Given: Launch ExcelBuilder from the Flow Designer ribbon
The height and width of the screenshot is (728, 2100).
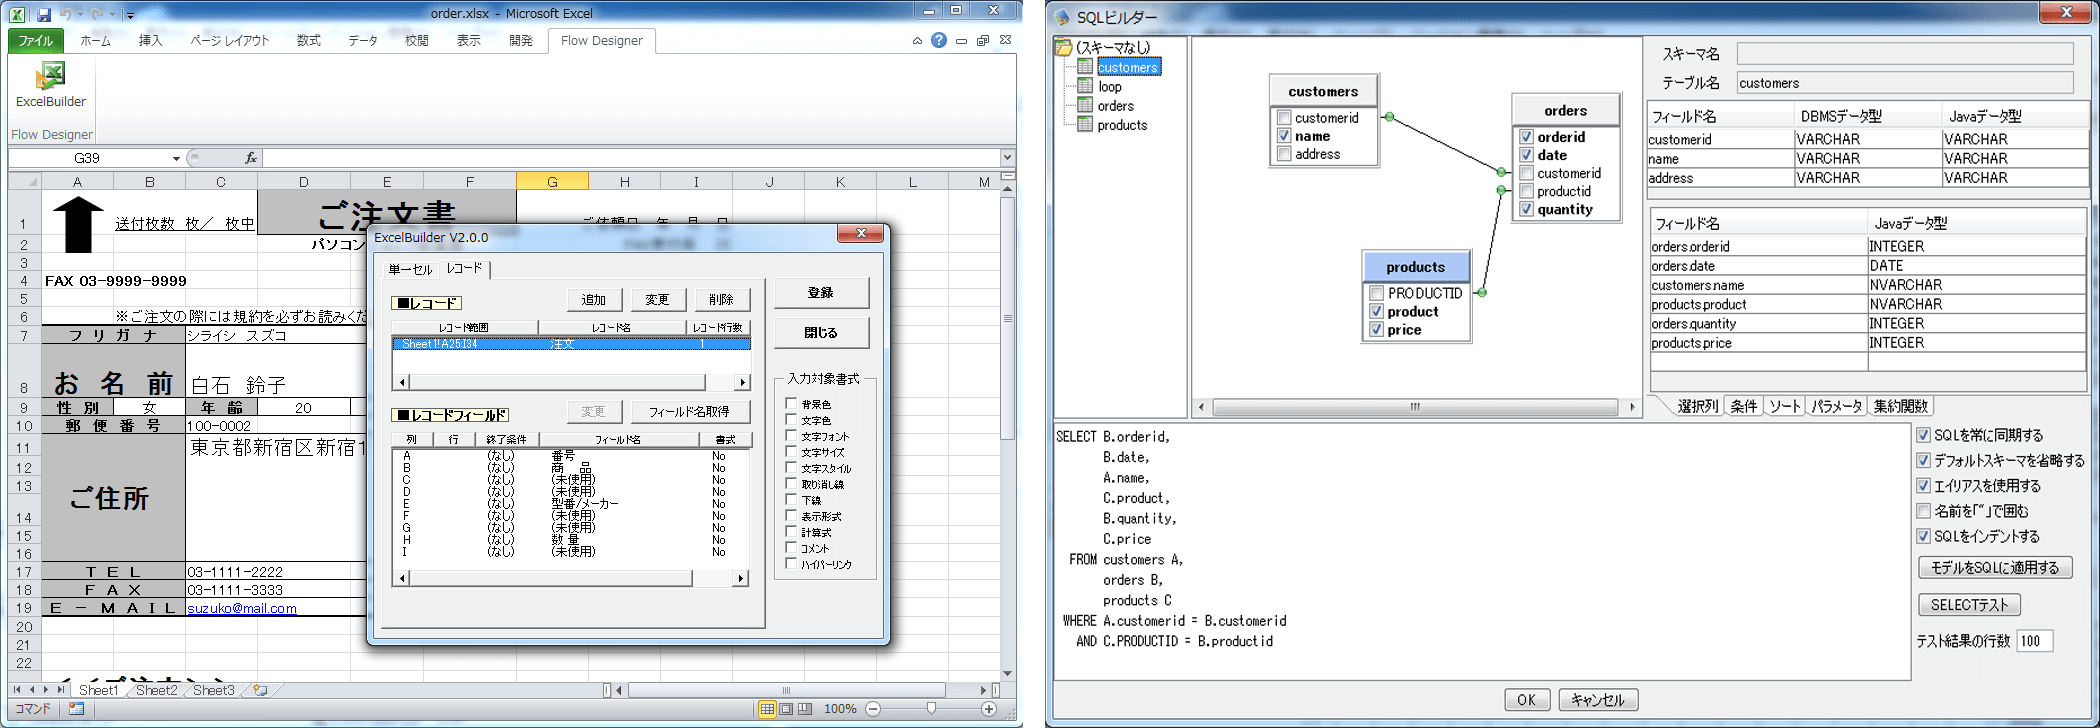Looking at the screenshot, I should coord(51,84).
